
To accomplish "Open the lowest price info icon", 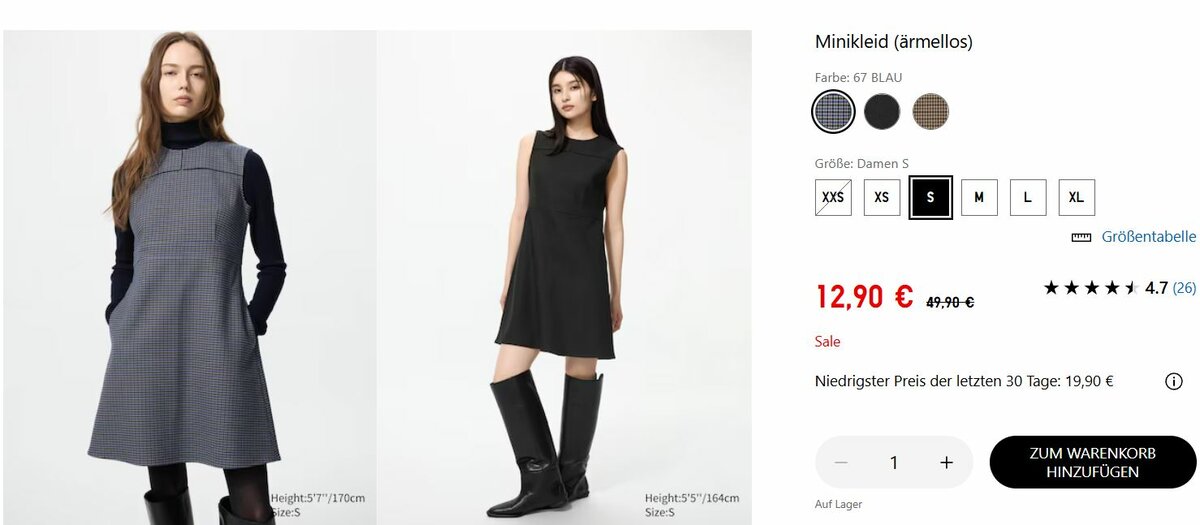I will (1173, 381).
